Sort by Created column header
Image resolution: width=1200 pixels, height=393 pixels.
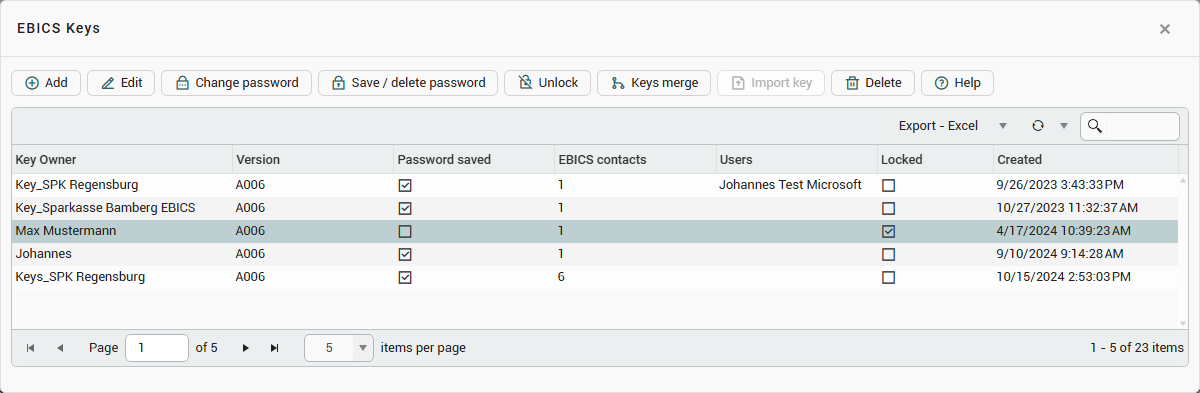[1085, 159]
